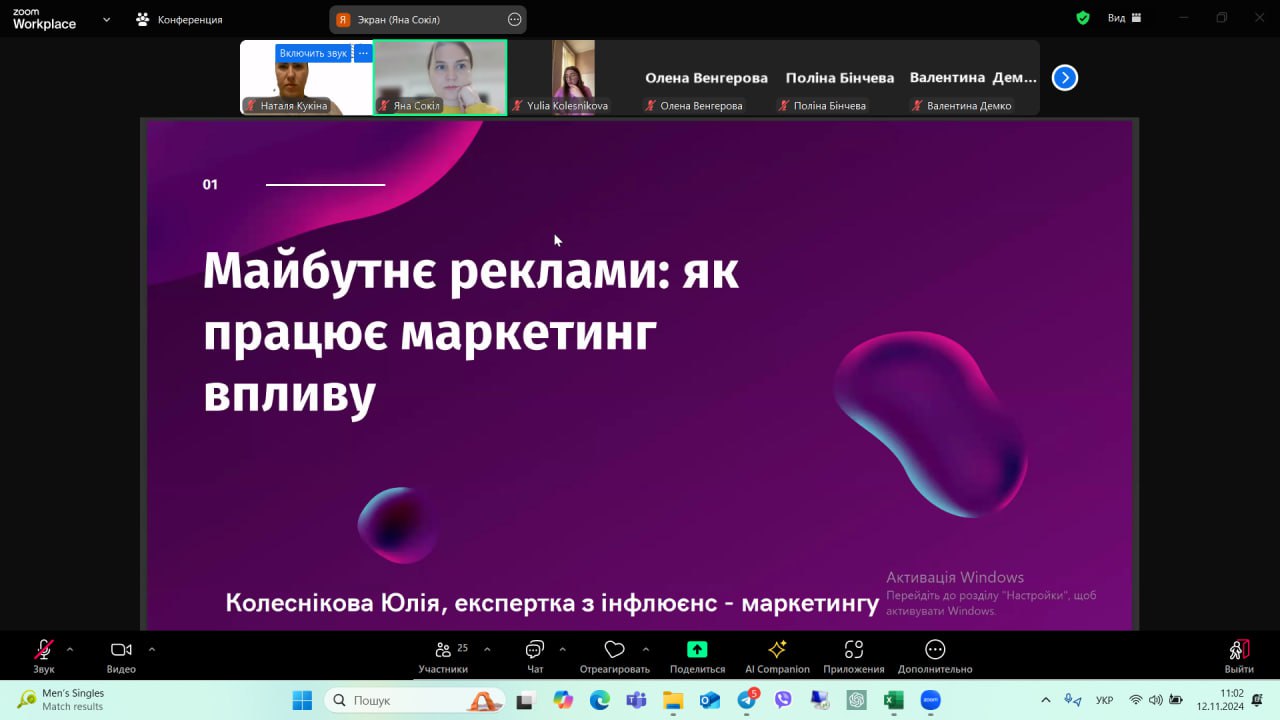
Task: Open the More options ellipsis in toolbar
Action: click(x=935, y=656)
